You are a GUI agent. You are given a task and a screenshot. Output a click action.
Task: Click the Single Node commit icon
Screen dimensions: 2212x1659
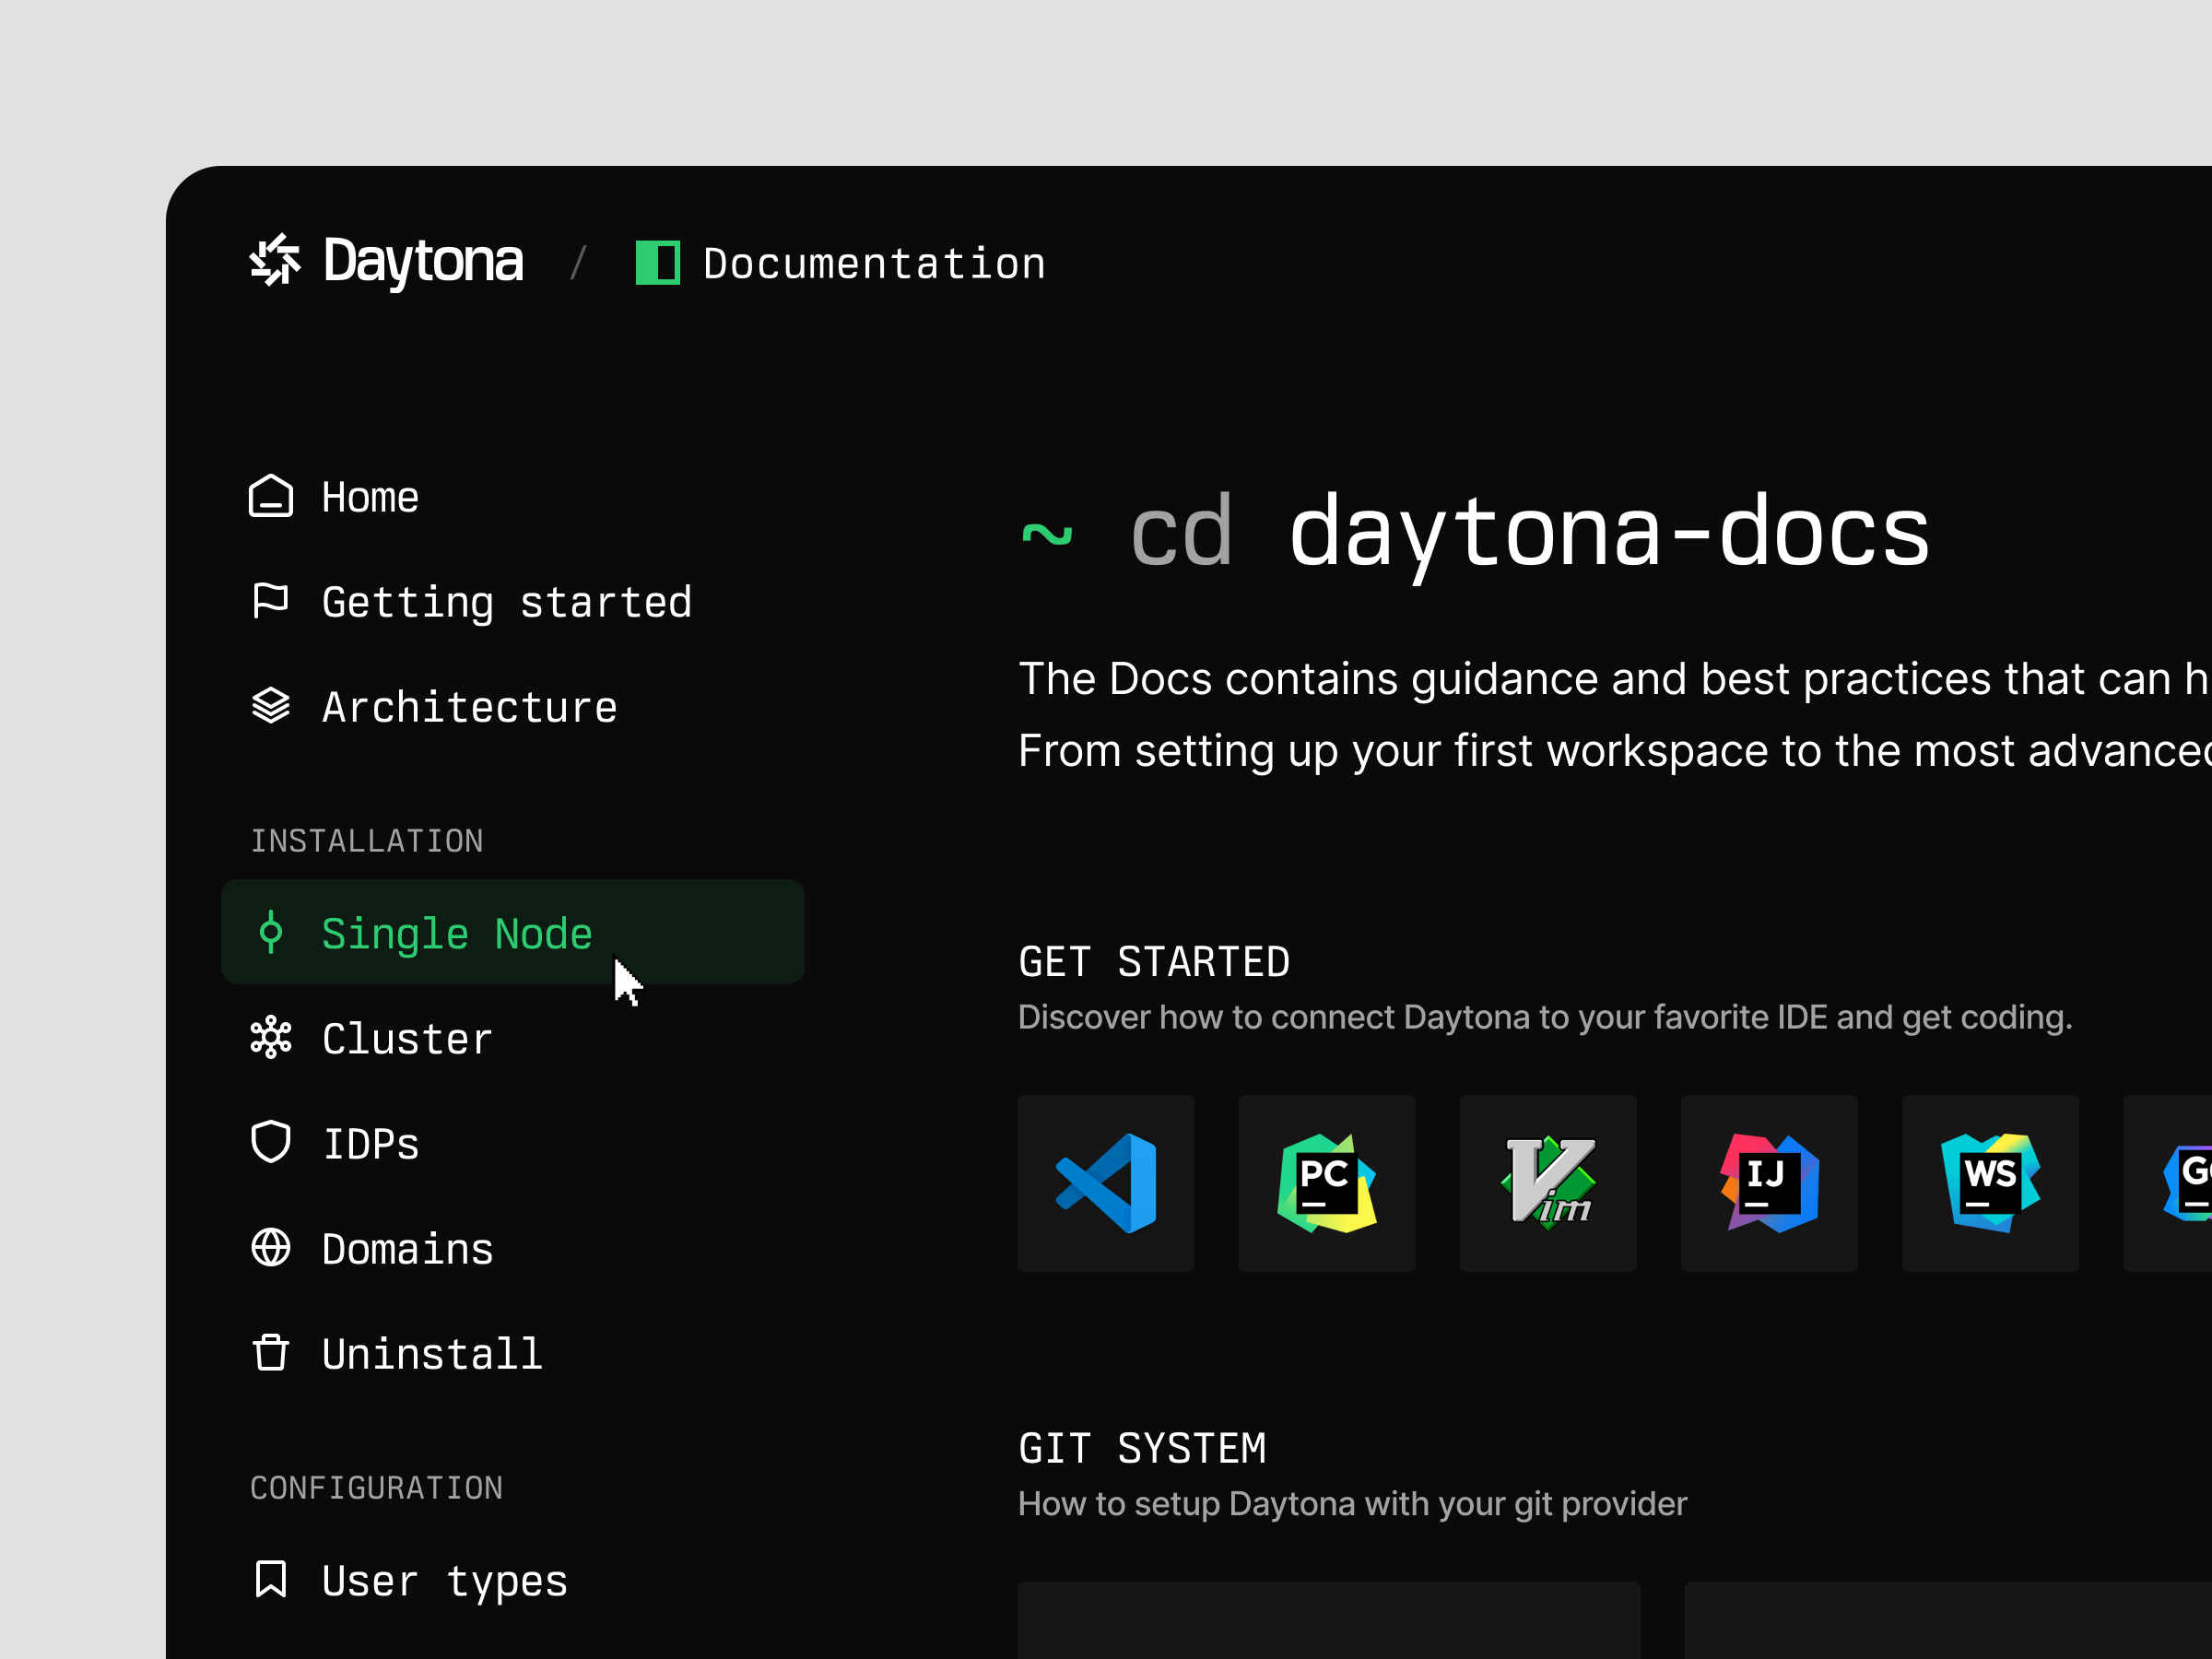coord(271,932)
